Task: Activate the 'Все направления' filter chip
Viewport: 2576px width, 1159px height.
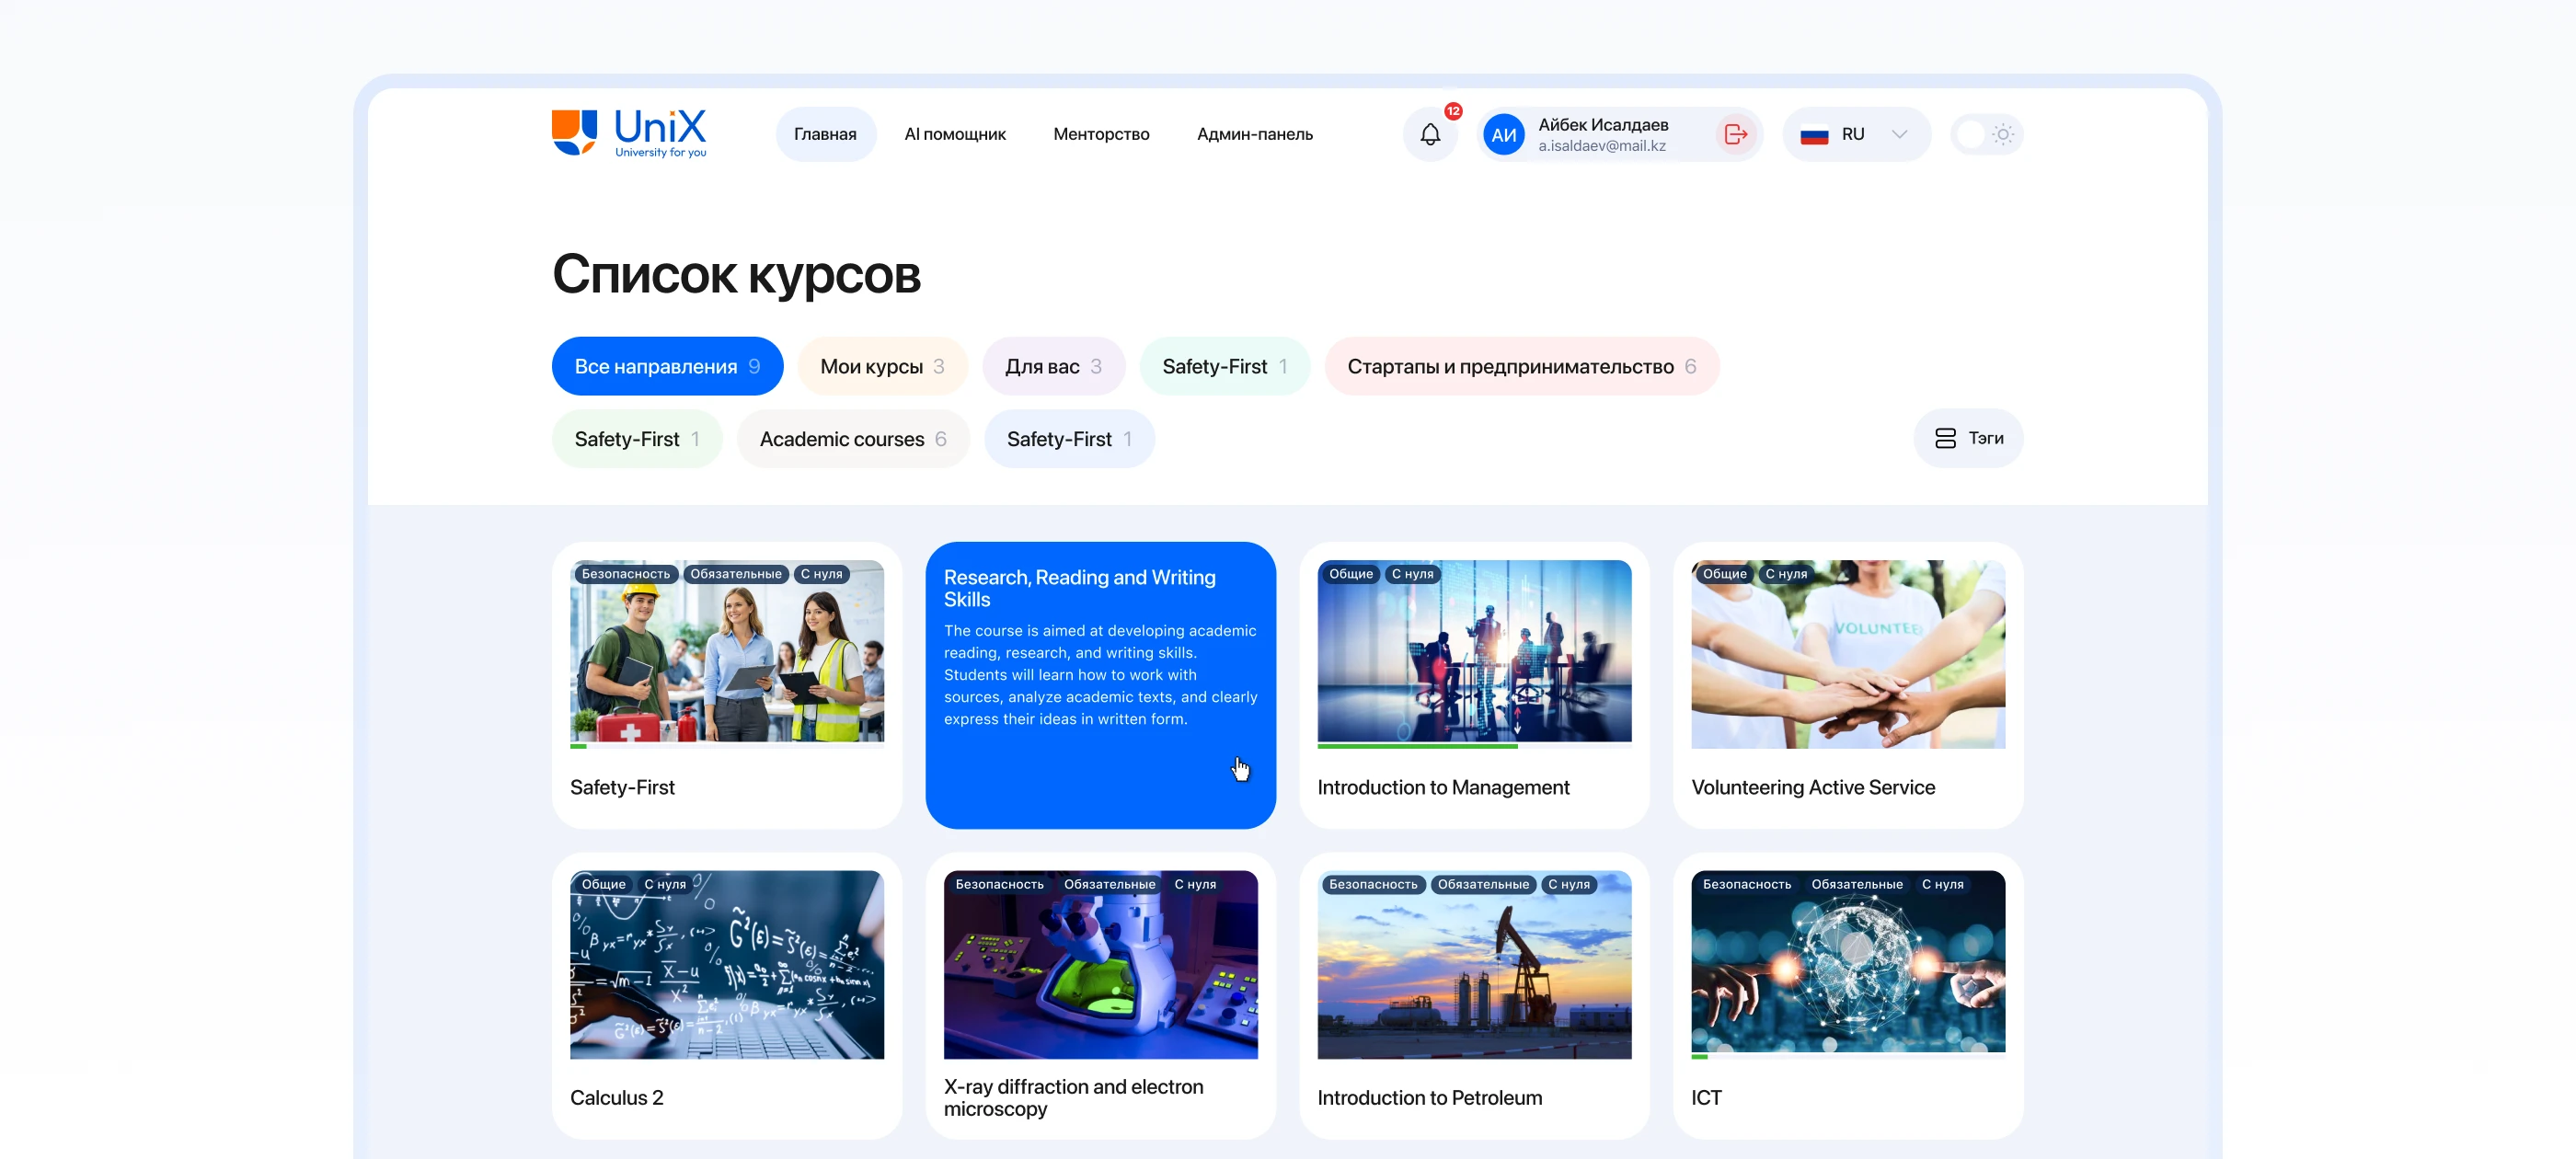Action: (x=667, y=366)
